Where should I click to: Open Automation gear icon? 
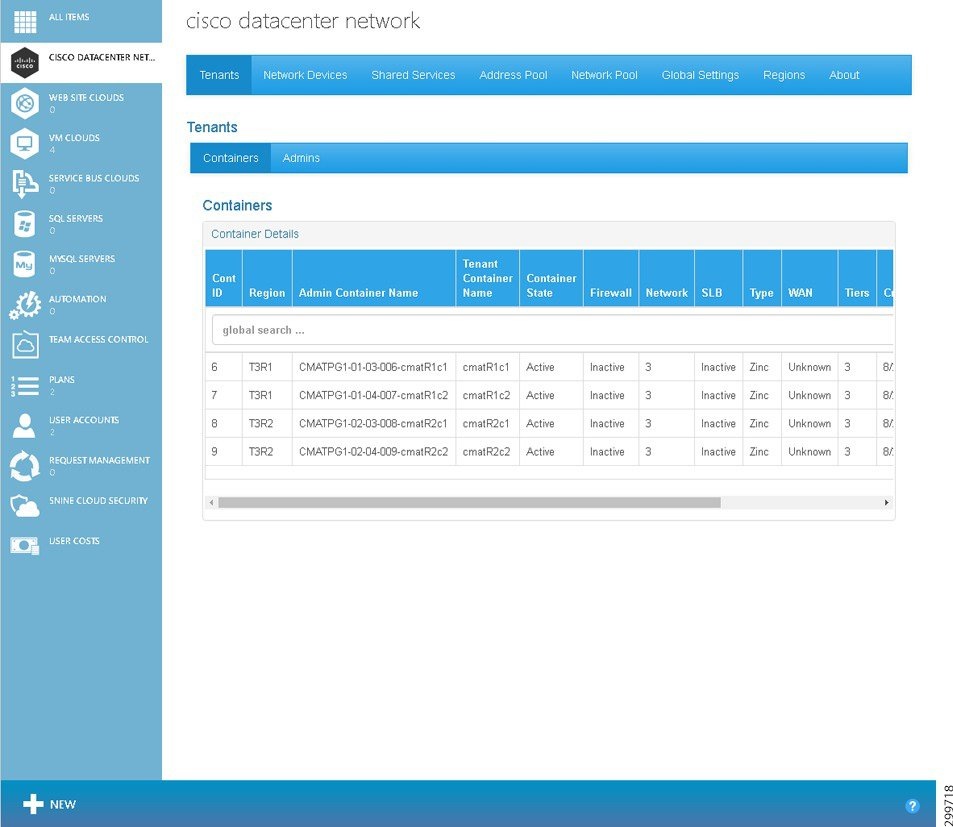point(25,304)
